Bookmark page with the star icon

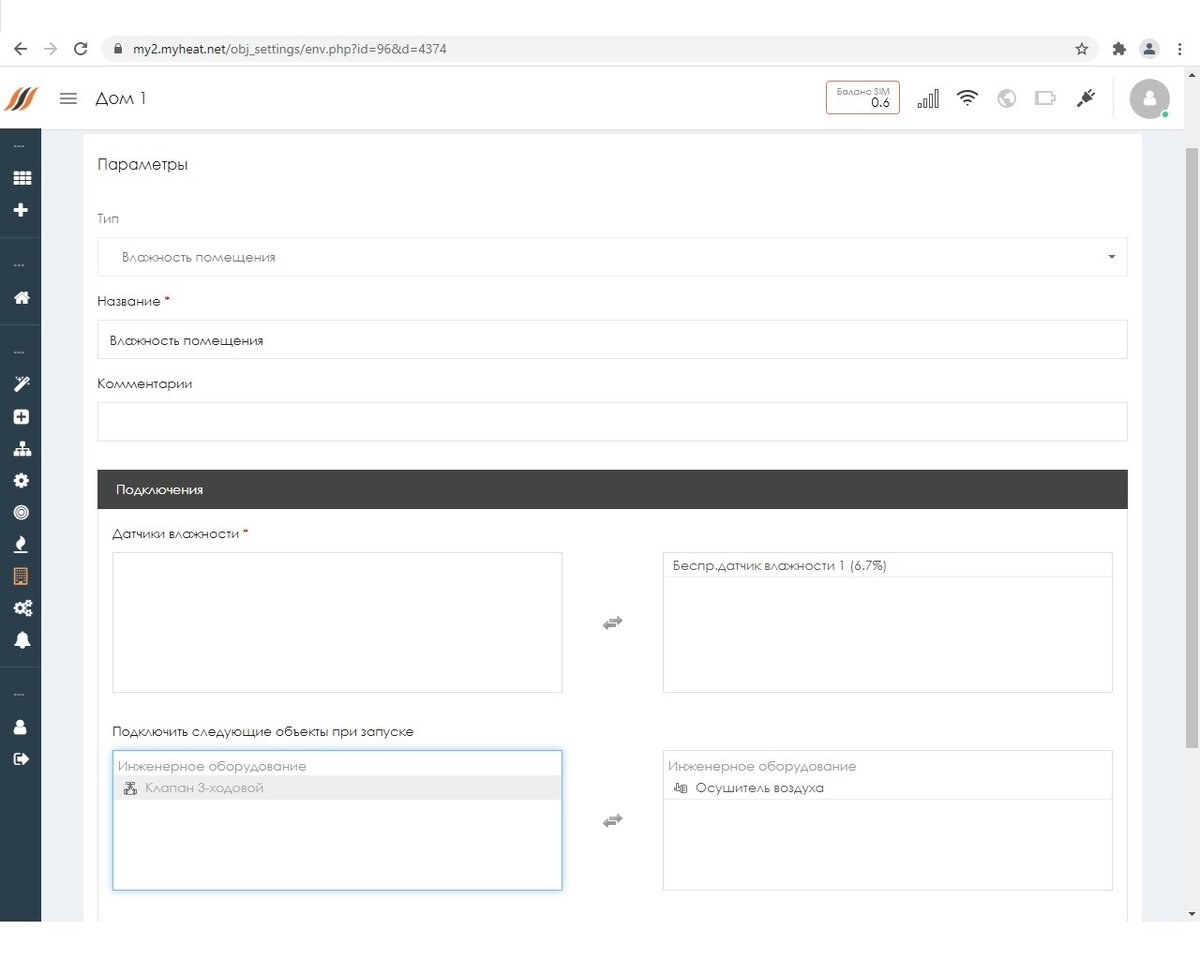1081,48
